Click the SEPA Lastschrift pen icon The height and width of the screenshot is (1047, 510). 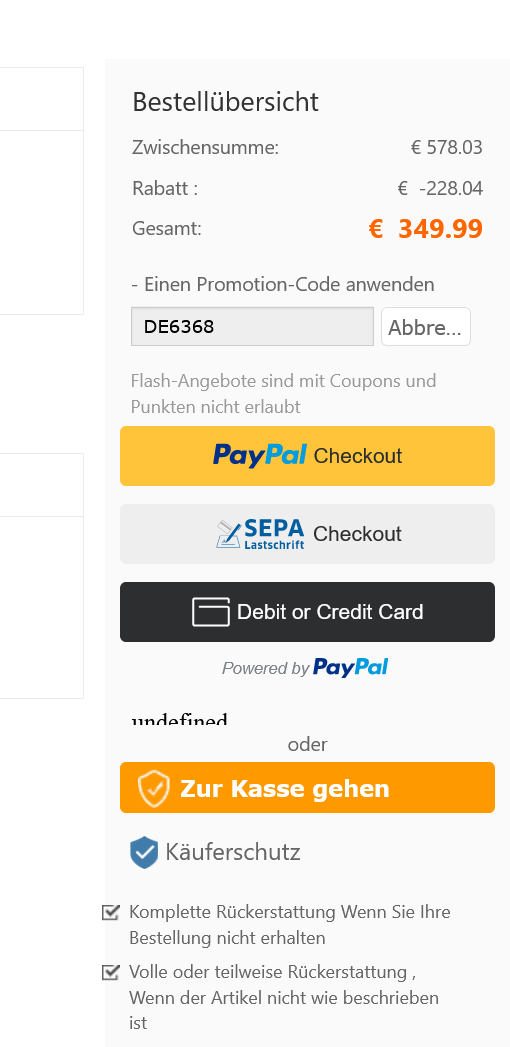pyautogui.click(x=228, y=534)
